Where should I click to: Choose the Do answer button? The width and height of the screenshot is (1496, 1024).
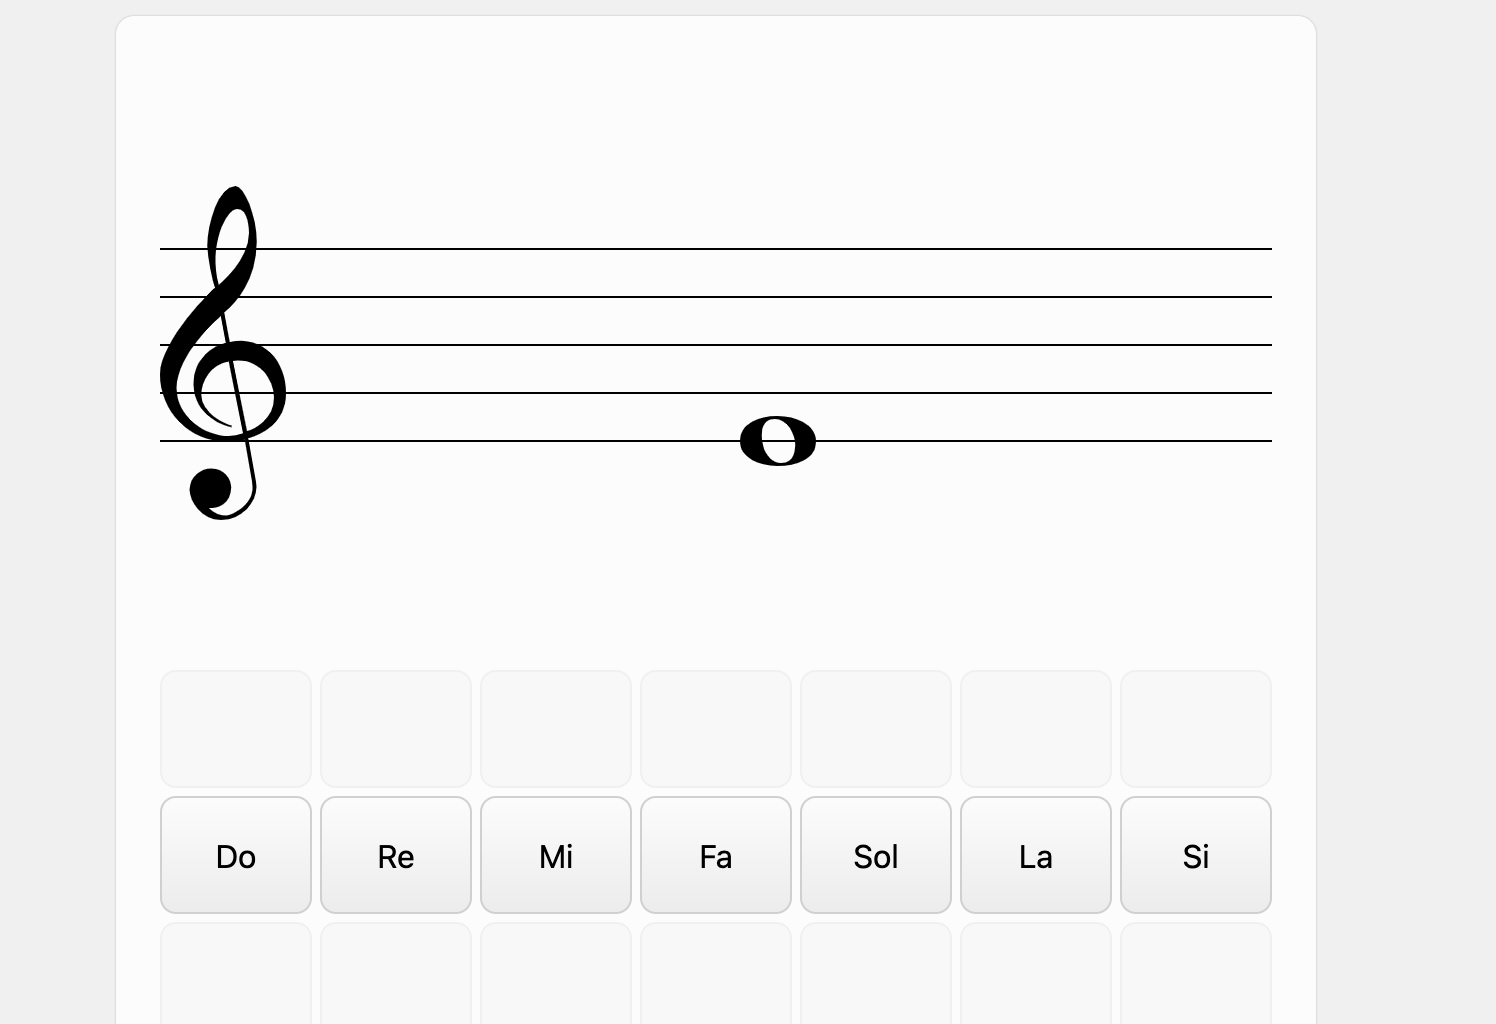pyautogui.click(x=236, y=855)
